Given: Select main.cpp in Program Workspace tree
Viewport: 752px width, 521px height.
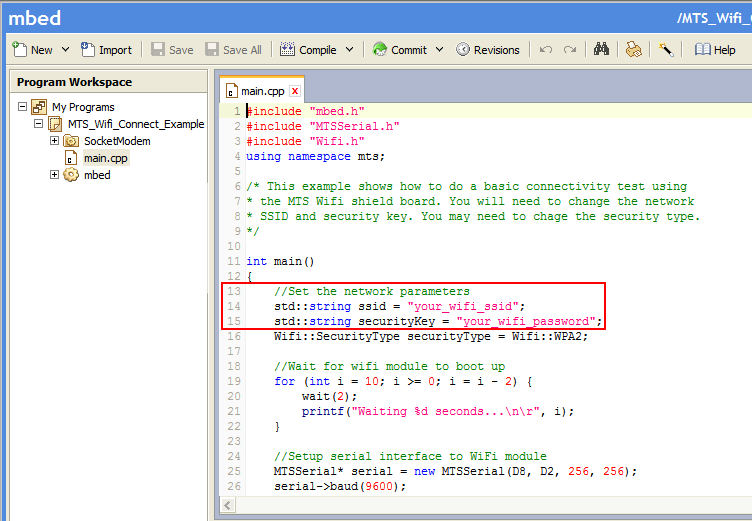Looking at the screenshot, I should point(105,158).
